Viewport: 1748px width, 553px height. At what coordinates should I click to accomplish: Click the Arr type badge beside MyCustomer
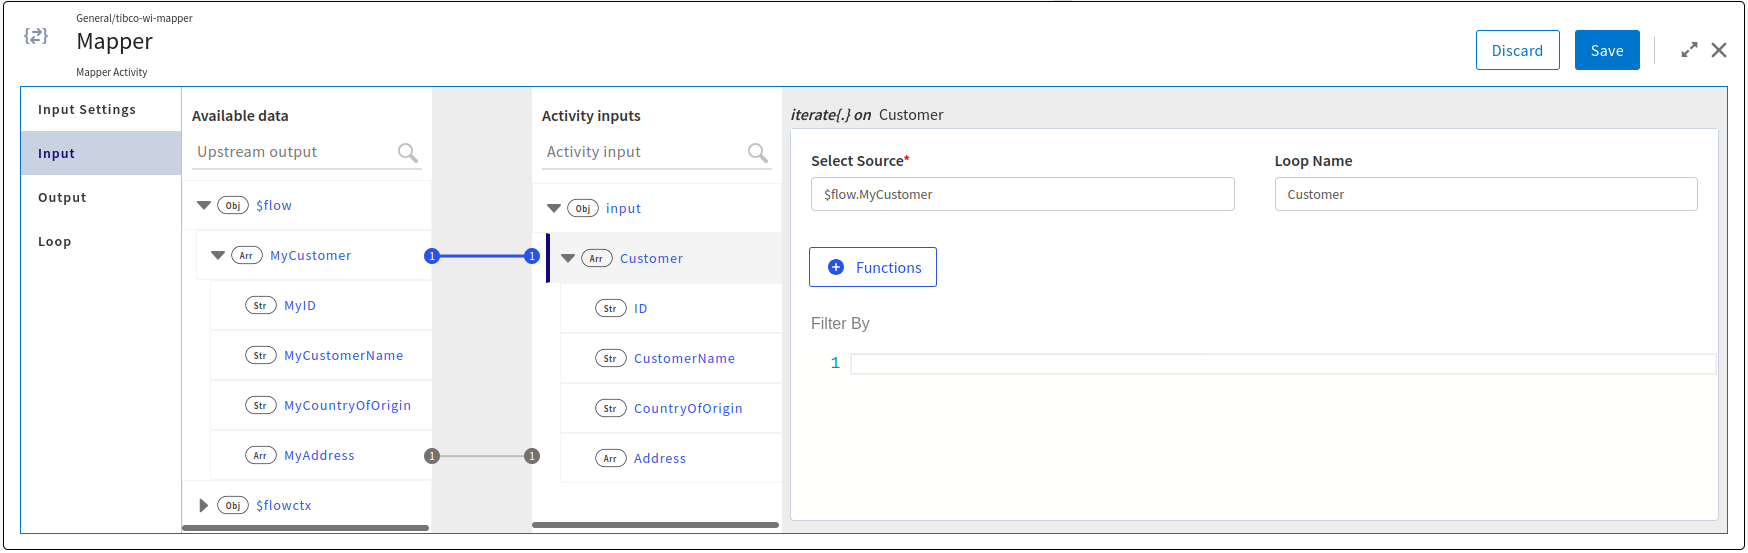246,256
